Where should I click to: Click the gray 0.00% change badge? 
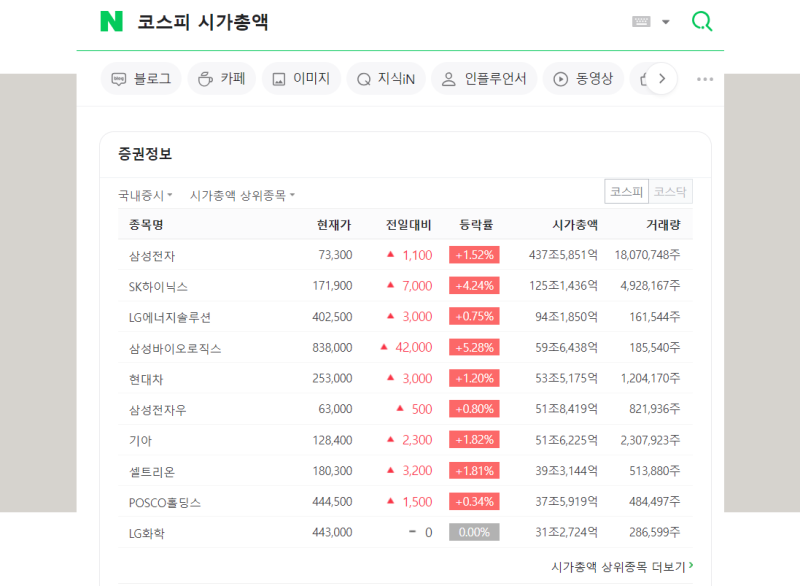click(x=474, y=532)
